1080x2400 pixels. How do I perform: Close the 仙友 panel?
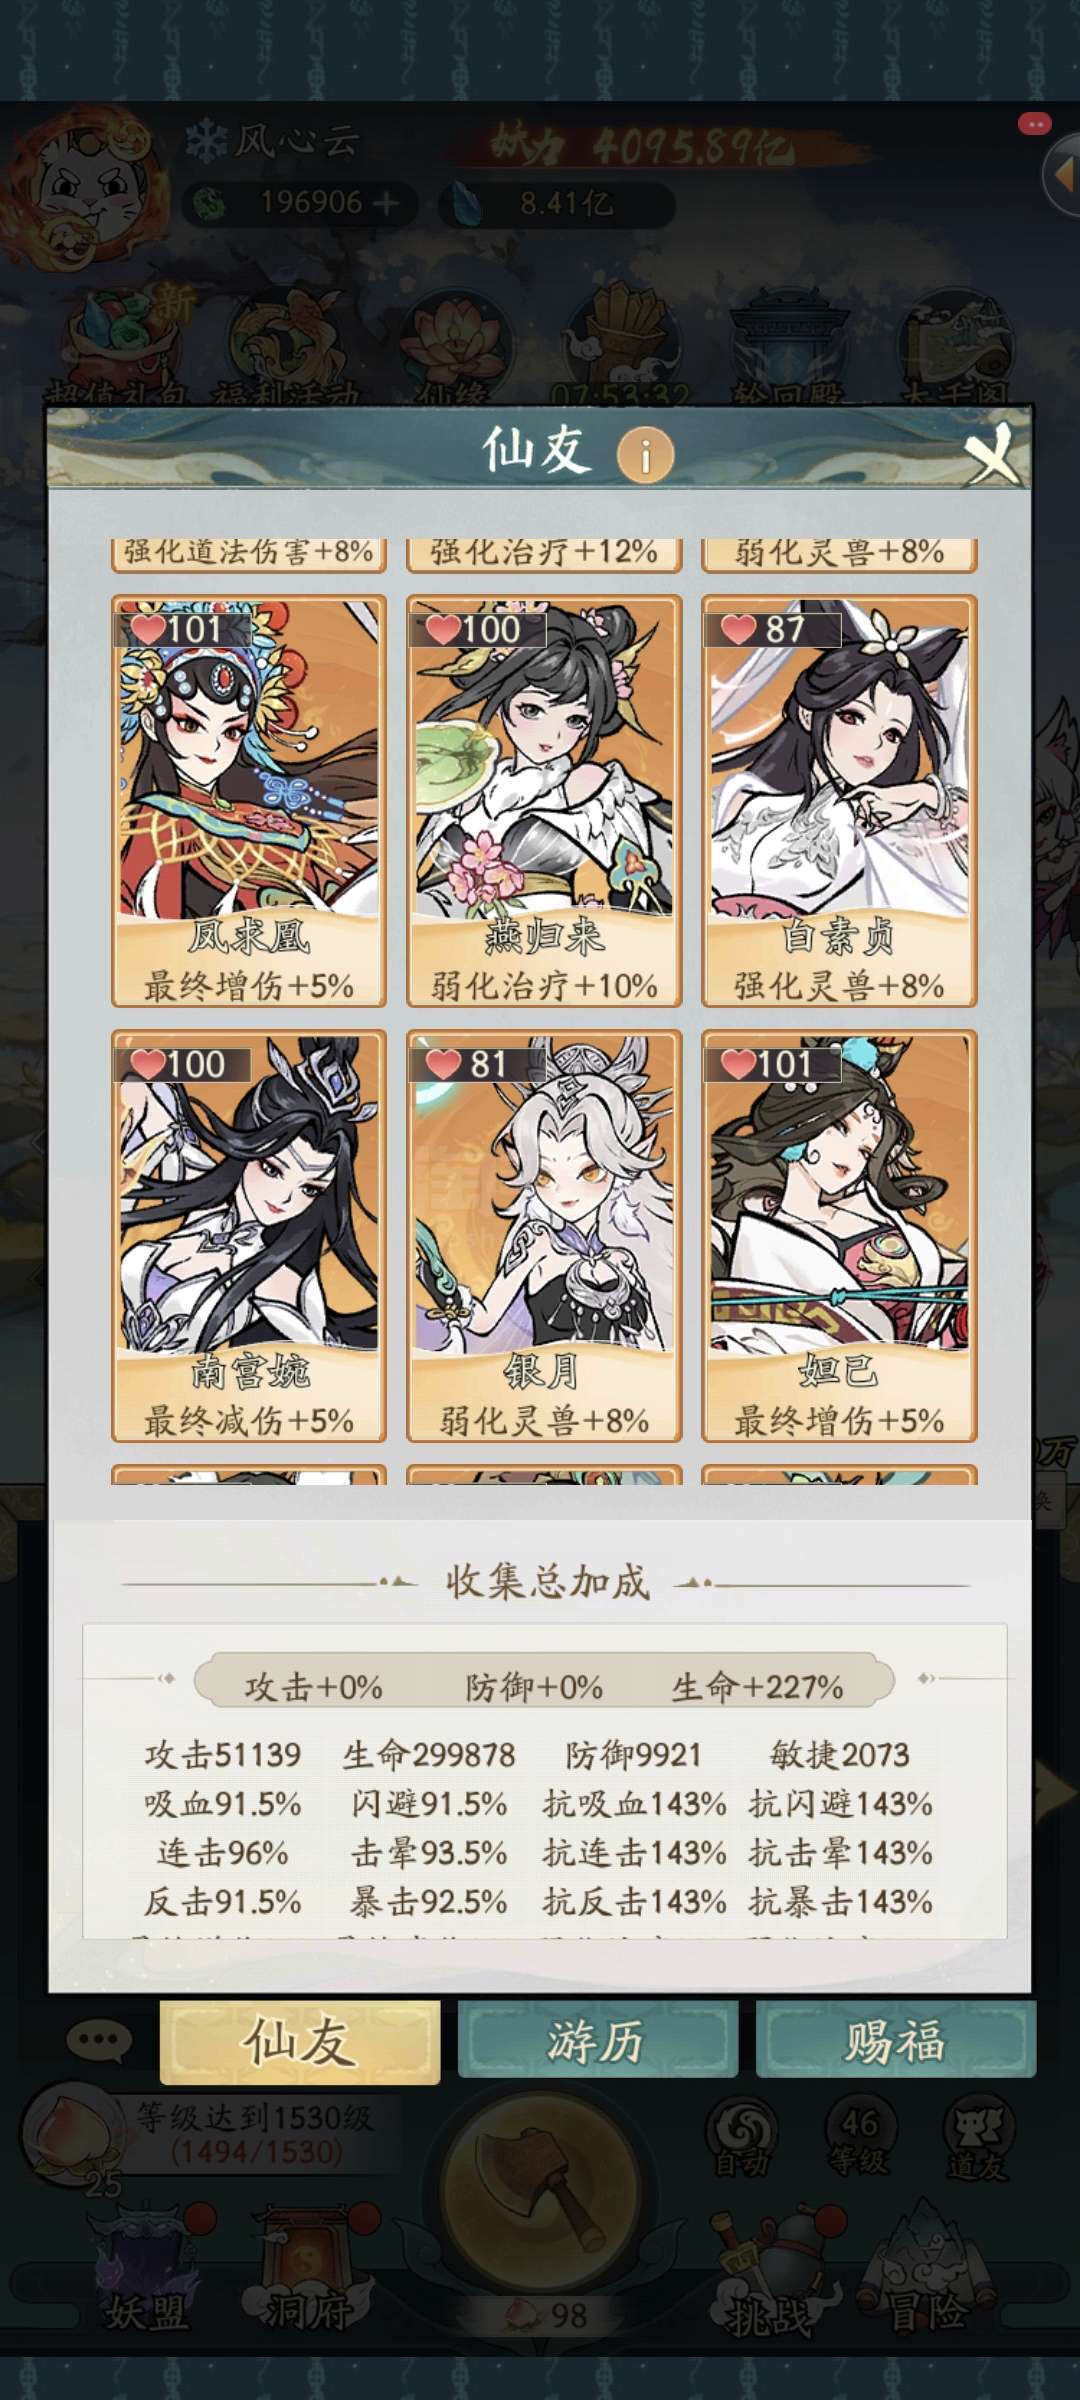coord(991,454)
